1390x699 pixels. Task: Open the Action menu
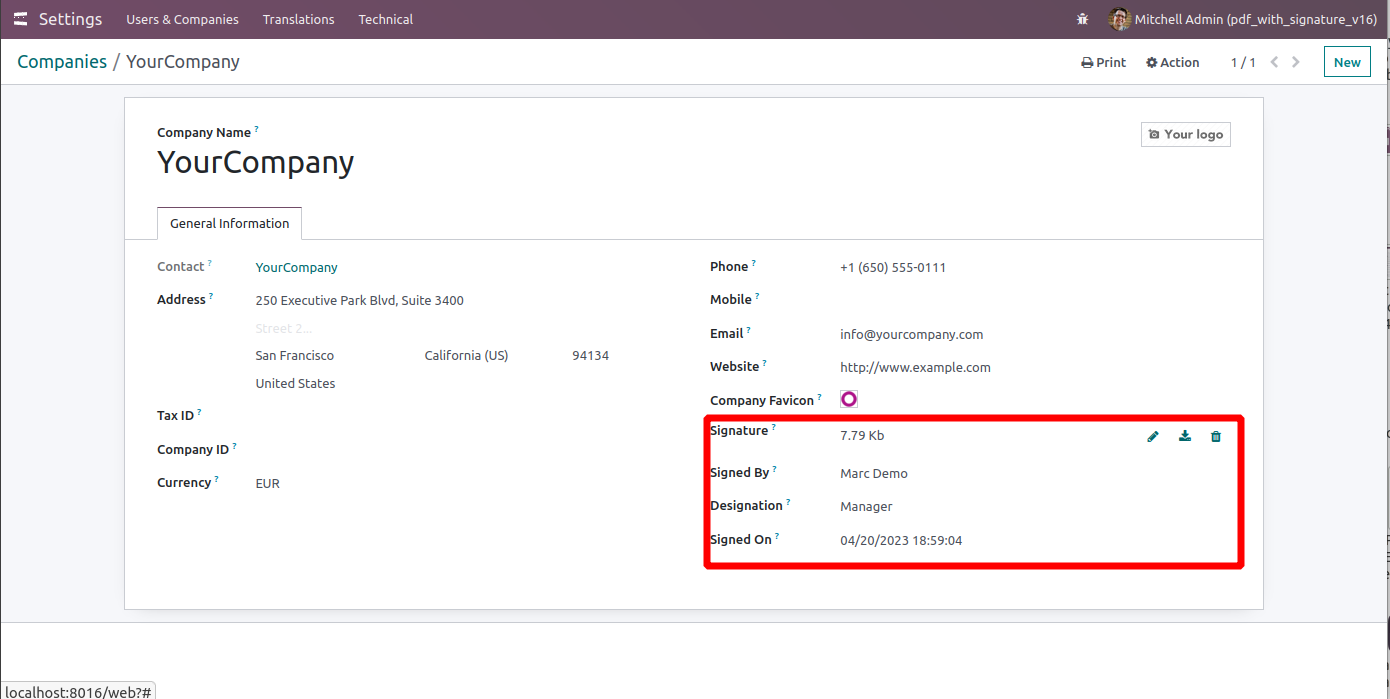pos(1172,62)
